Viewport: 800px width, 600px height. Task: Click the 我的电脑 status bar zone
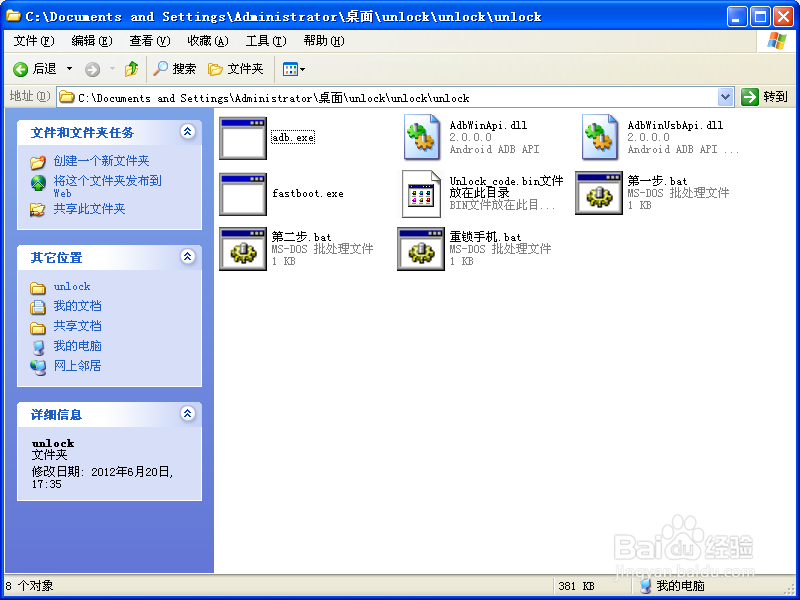coord(672,586)
